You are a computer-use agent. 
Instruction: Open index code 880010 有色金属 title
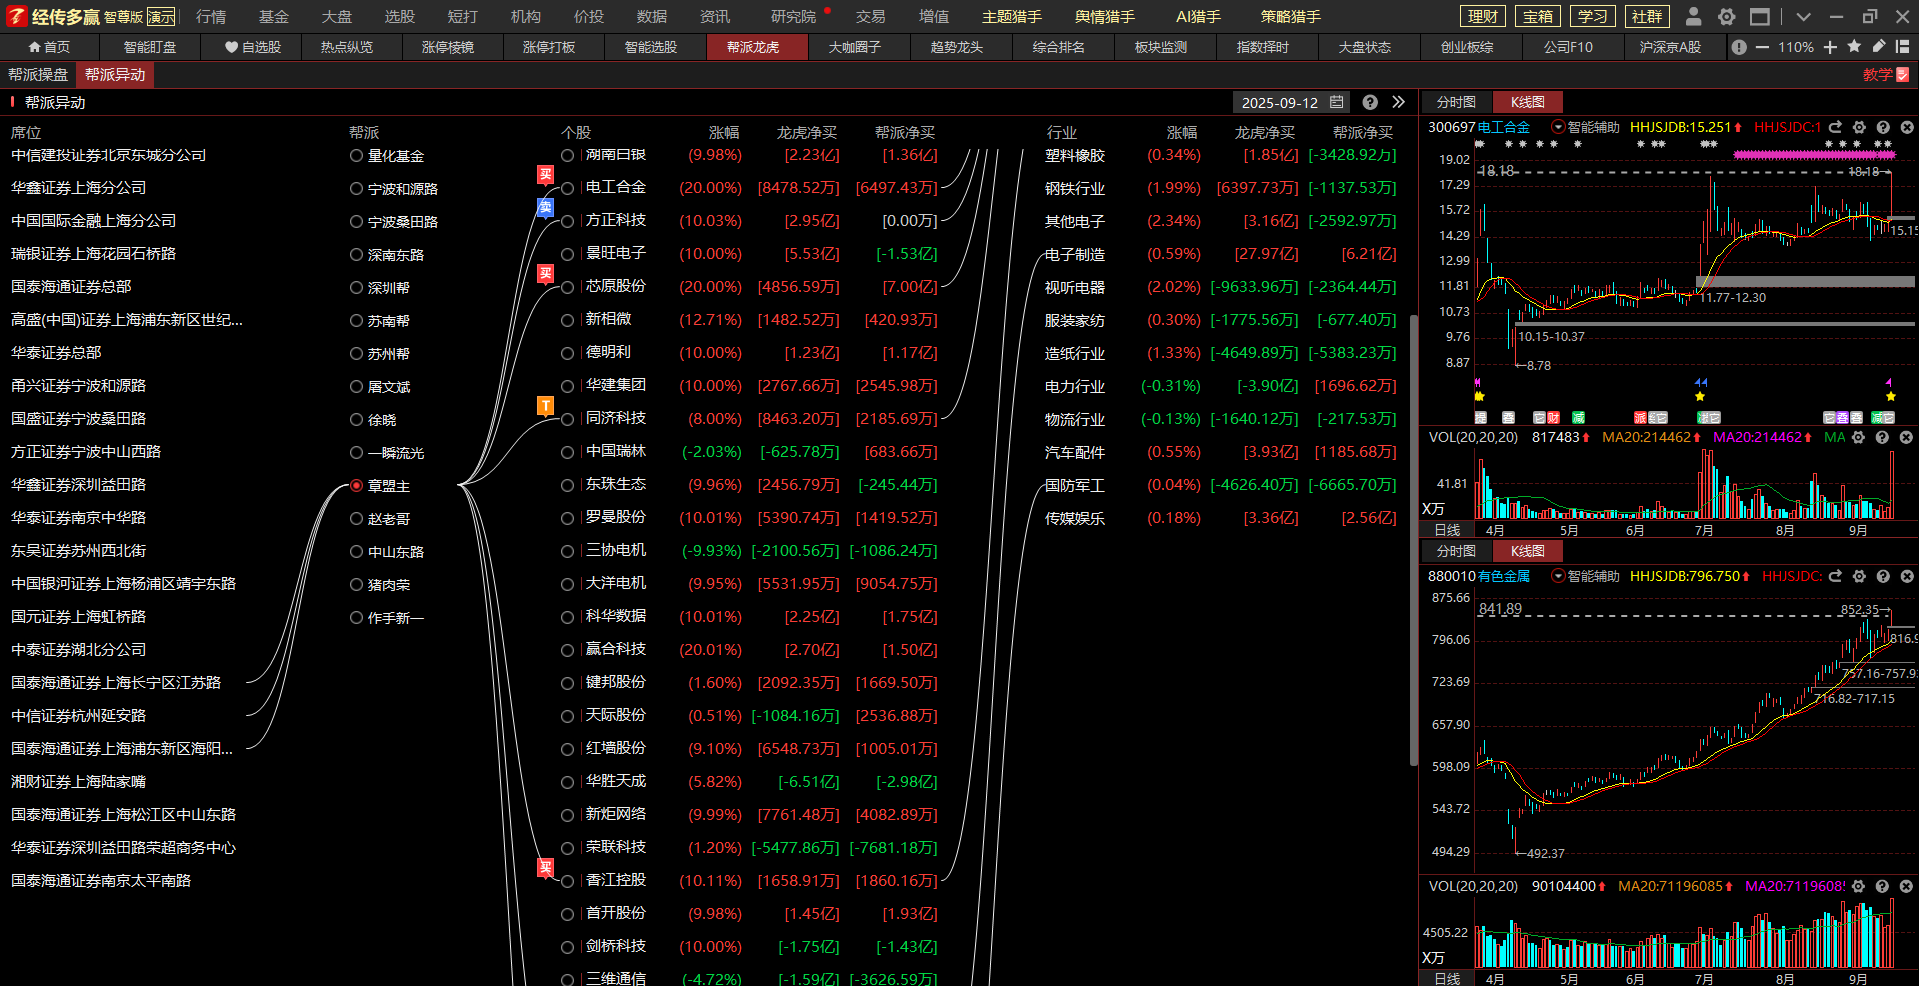pos(1479,576)
